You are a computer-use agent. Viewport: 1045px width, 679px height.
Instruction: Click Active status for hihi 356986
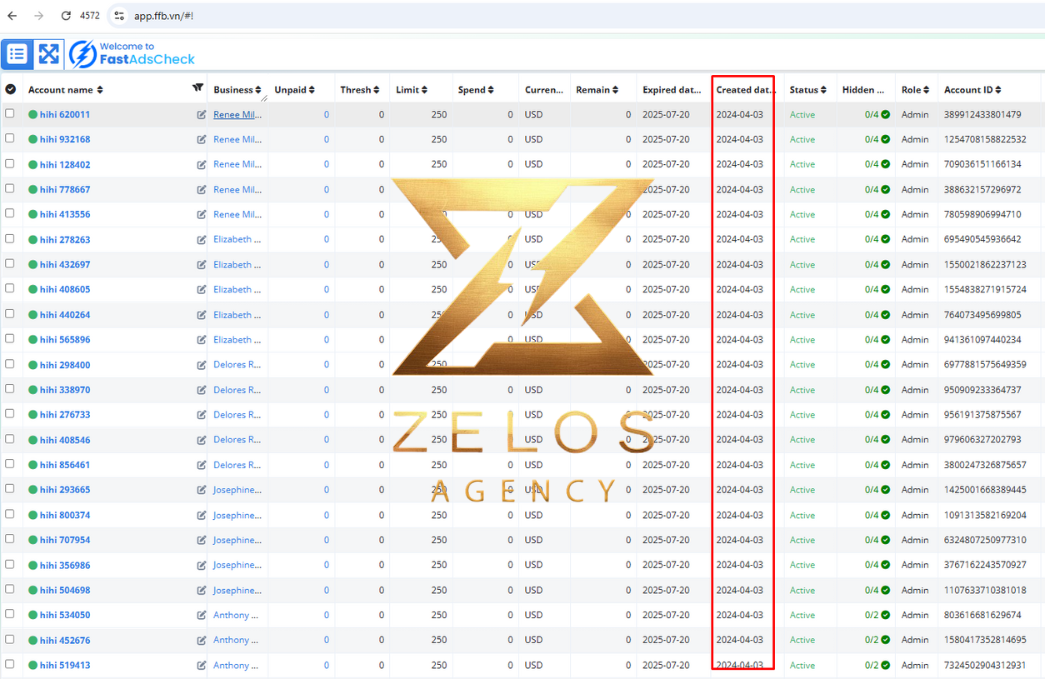coord(802,565)
